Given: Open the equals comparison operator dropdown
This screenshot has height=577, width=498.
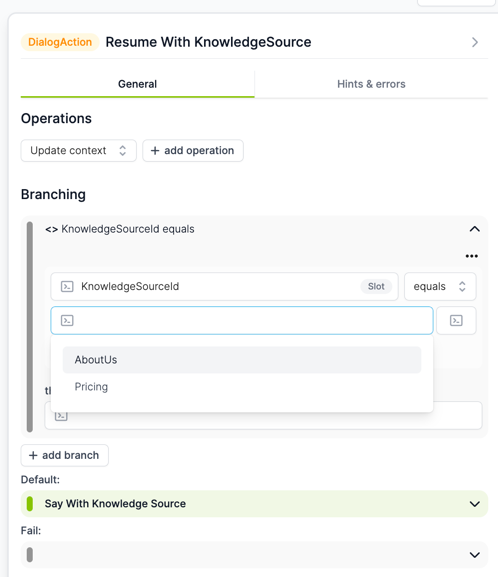Looking at the screenshot, I should (x=440, y=286).
